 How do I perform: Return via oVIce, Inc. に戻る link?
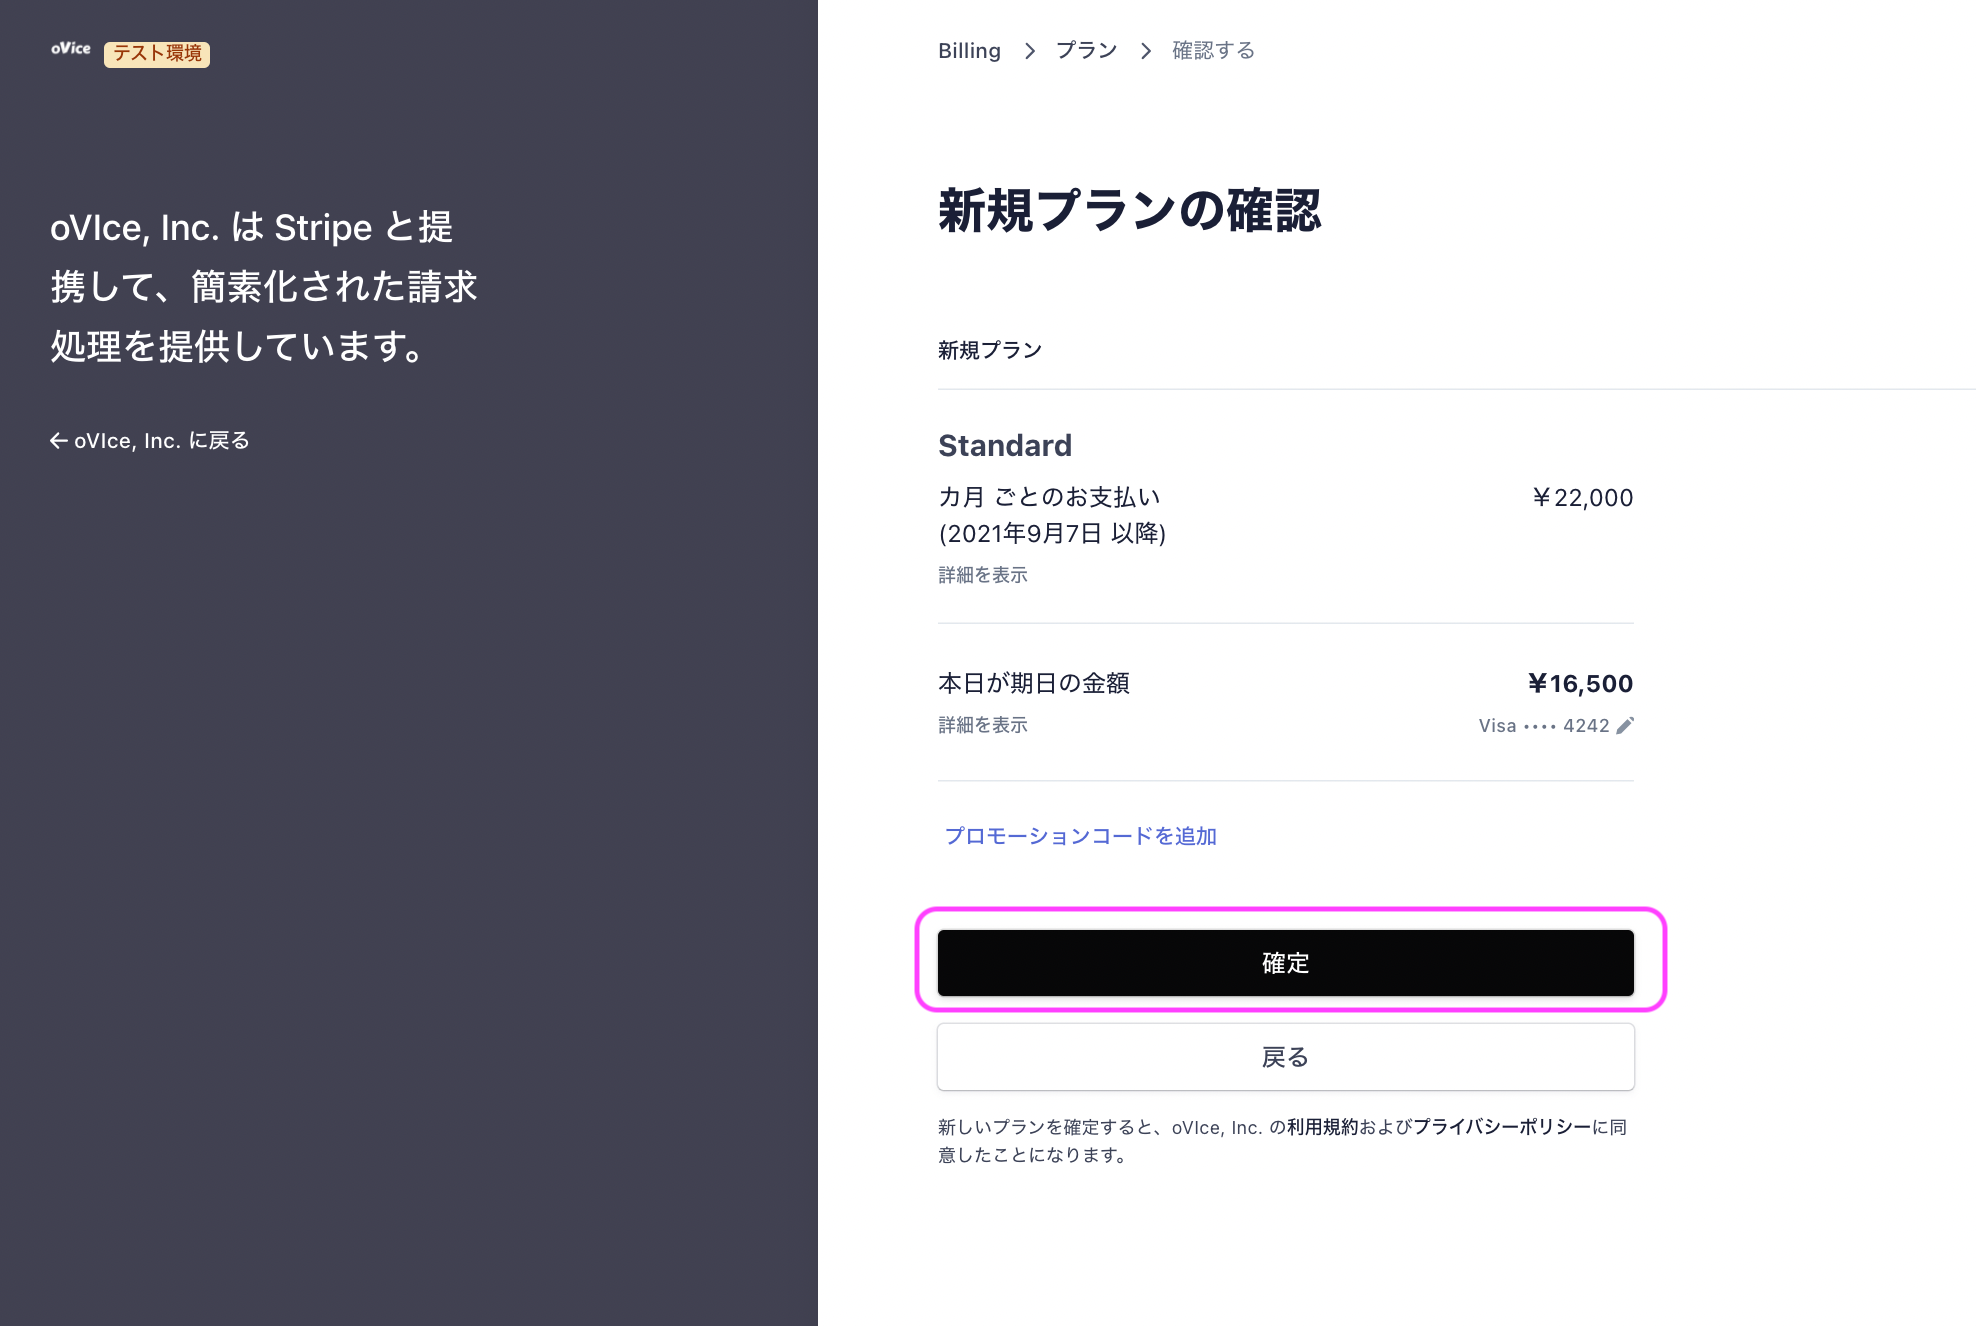pyautogui.click(x=150, y=441)
